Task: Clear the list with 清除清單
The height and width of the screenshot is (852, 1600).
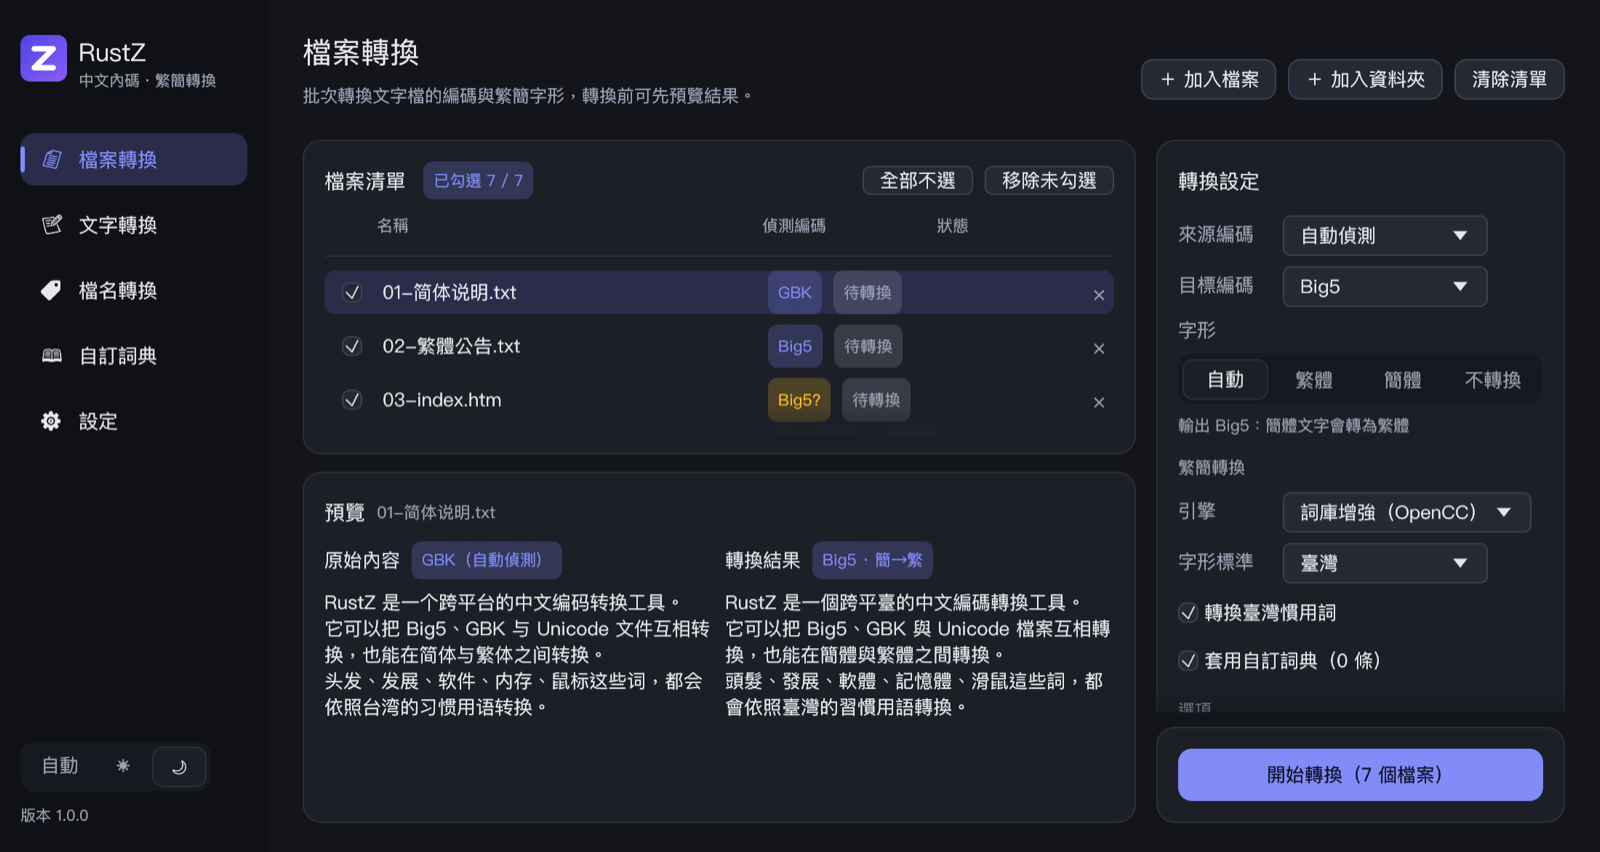Action: click(1510, 80)
